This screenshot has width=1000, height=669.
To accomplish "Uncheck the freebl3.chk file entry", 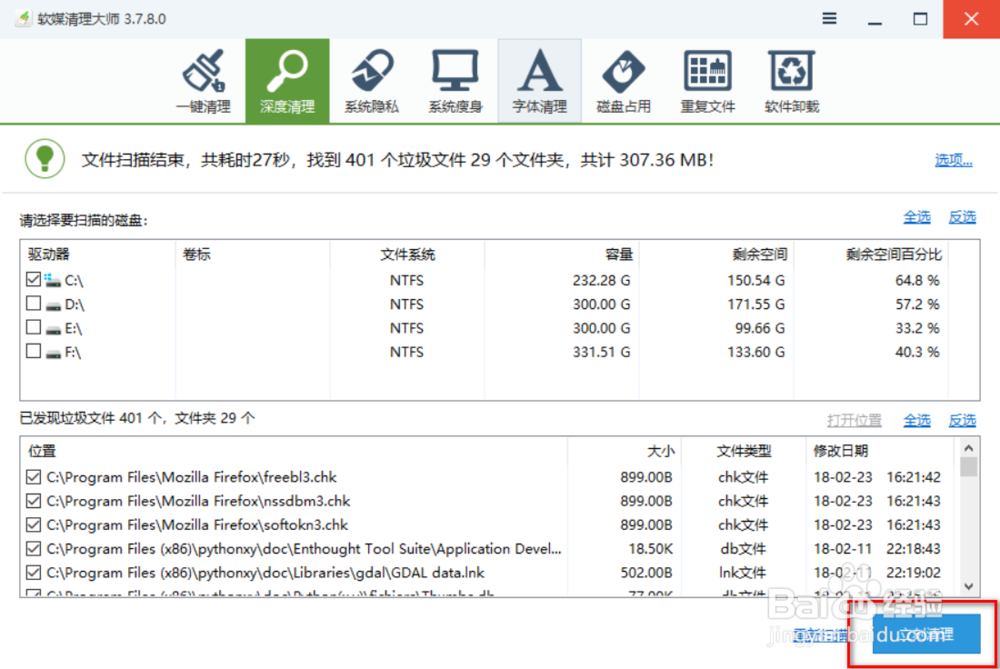I will click(x=33, y=477).
